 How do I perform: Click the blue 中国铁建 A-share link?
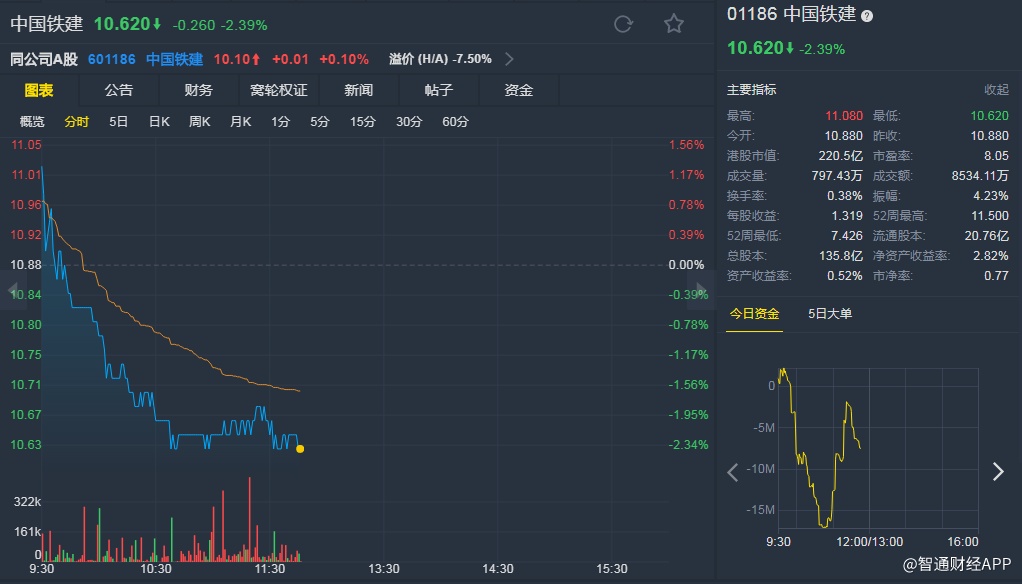click(x=174, y=59)
